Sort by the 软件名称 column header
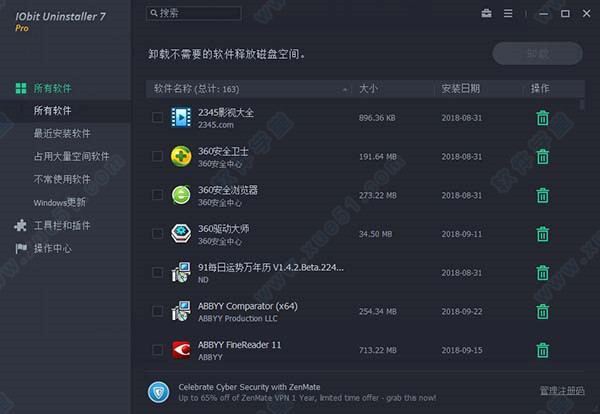The image size is (600, 414). (x=196, y=89)
